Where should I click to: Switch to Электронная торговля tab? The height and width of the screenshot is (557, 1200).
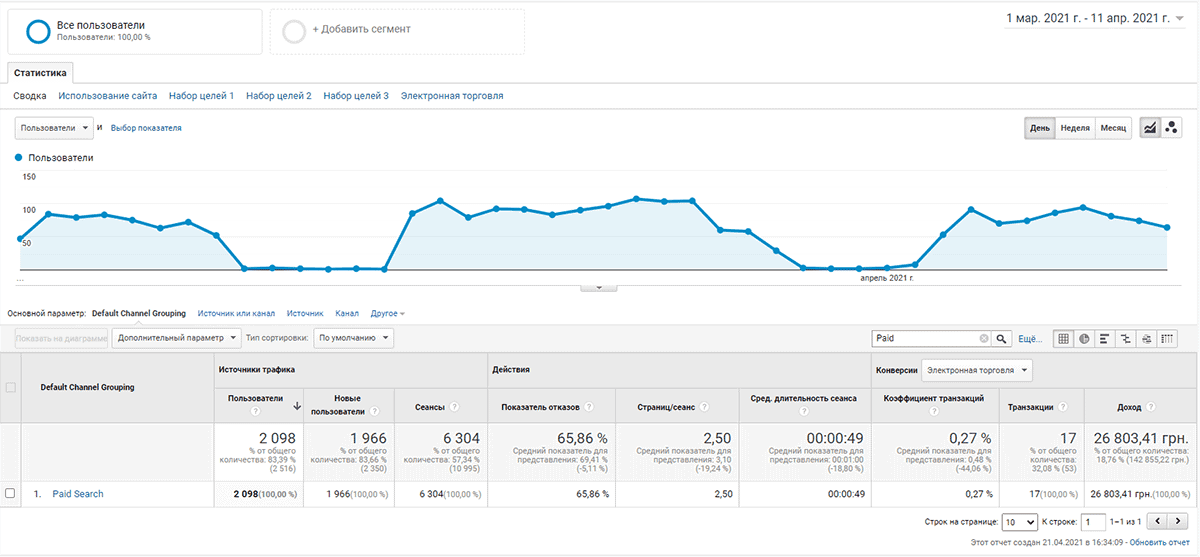point(452,96)
